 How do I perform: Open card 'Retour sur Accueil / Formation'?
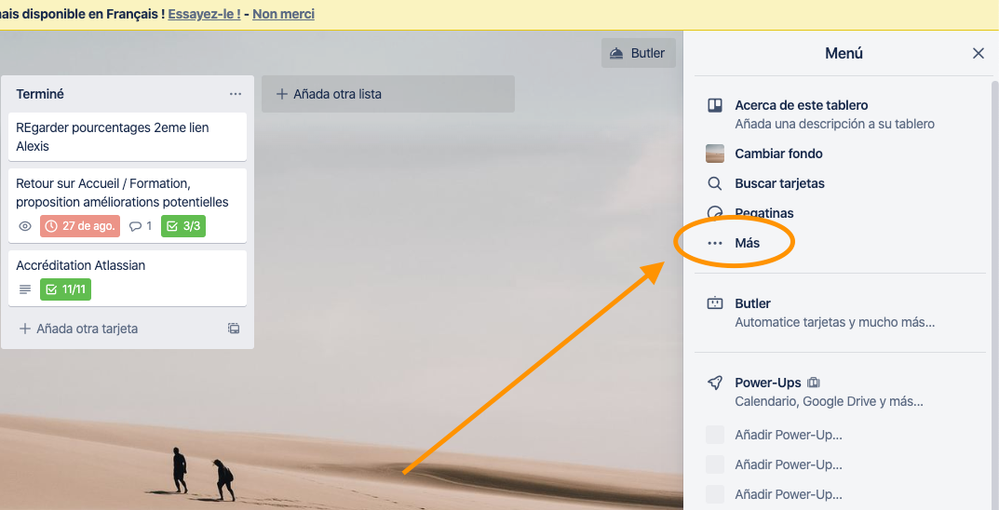coord(127,205)
